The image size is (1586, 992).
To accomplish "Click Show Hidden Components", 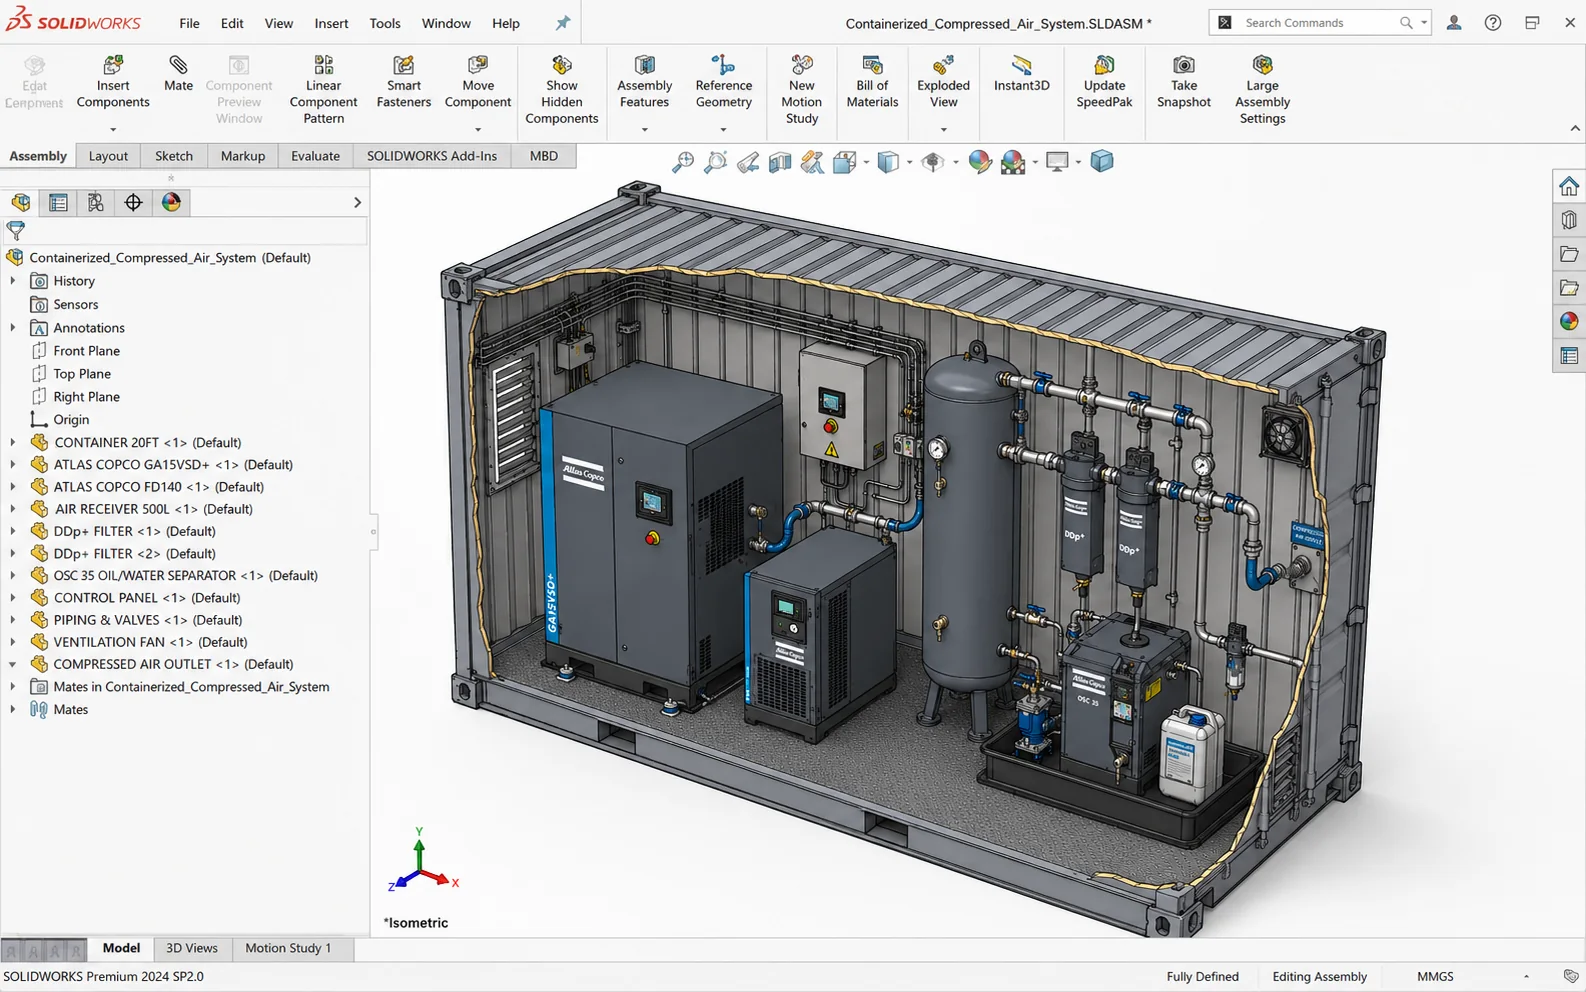I will tap(561, 90).
